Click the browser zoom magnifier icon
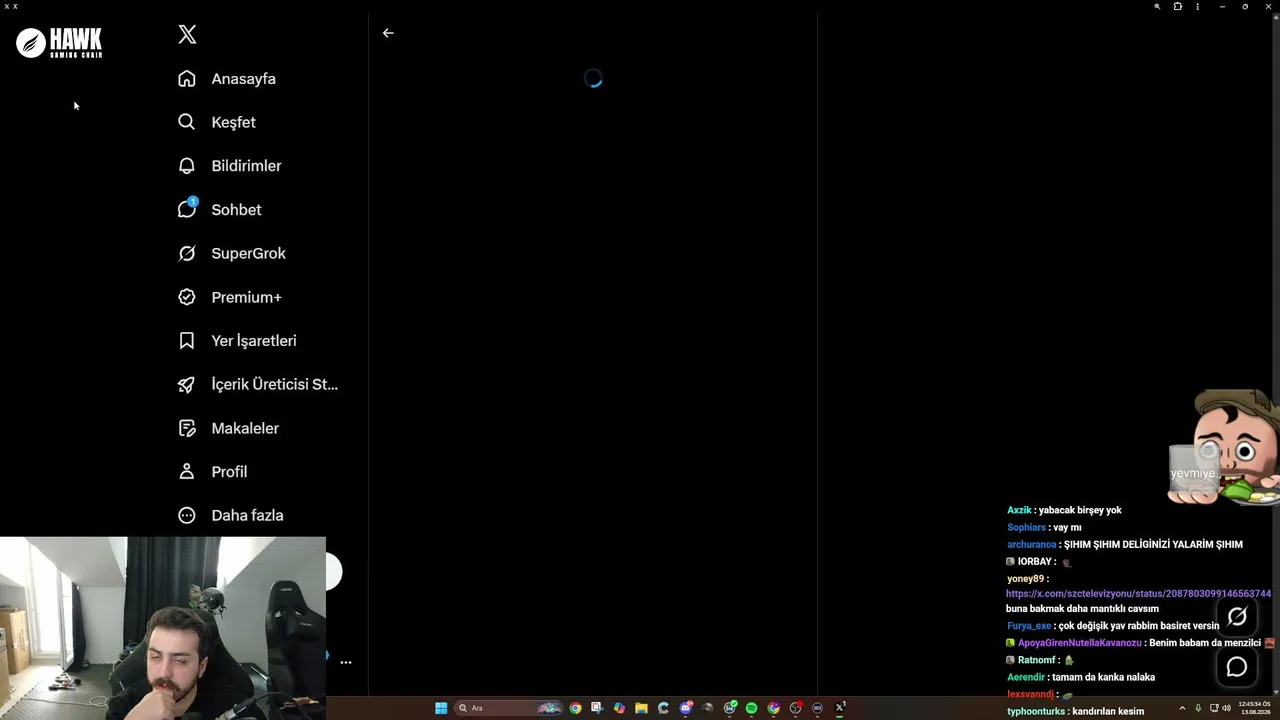This screenshot has height=720, width=1280. pos(1157,7)
